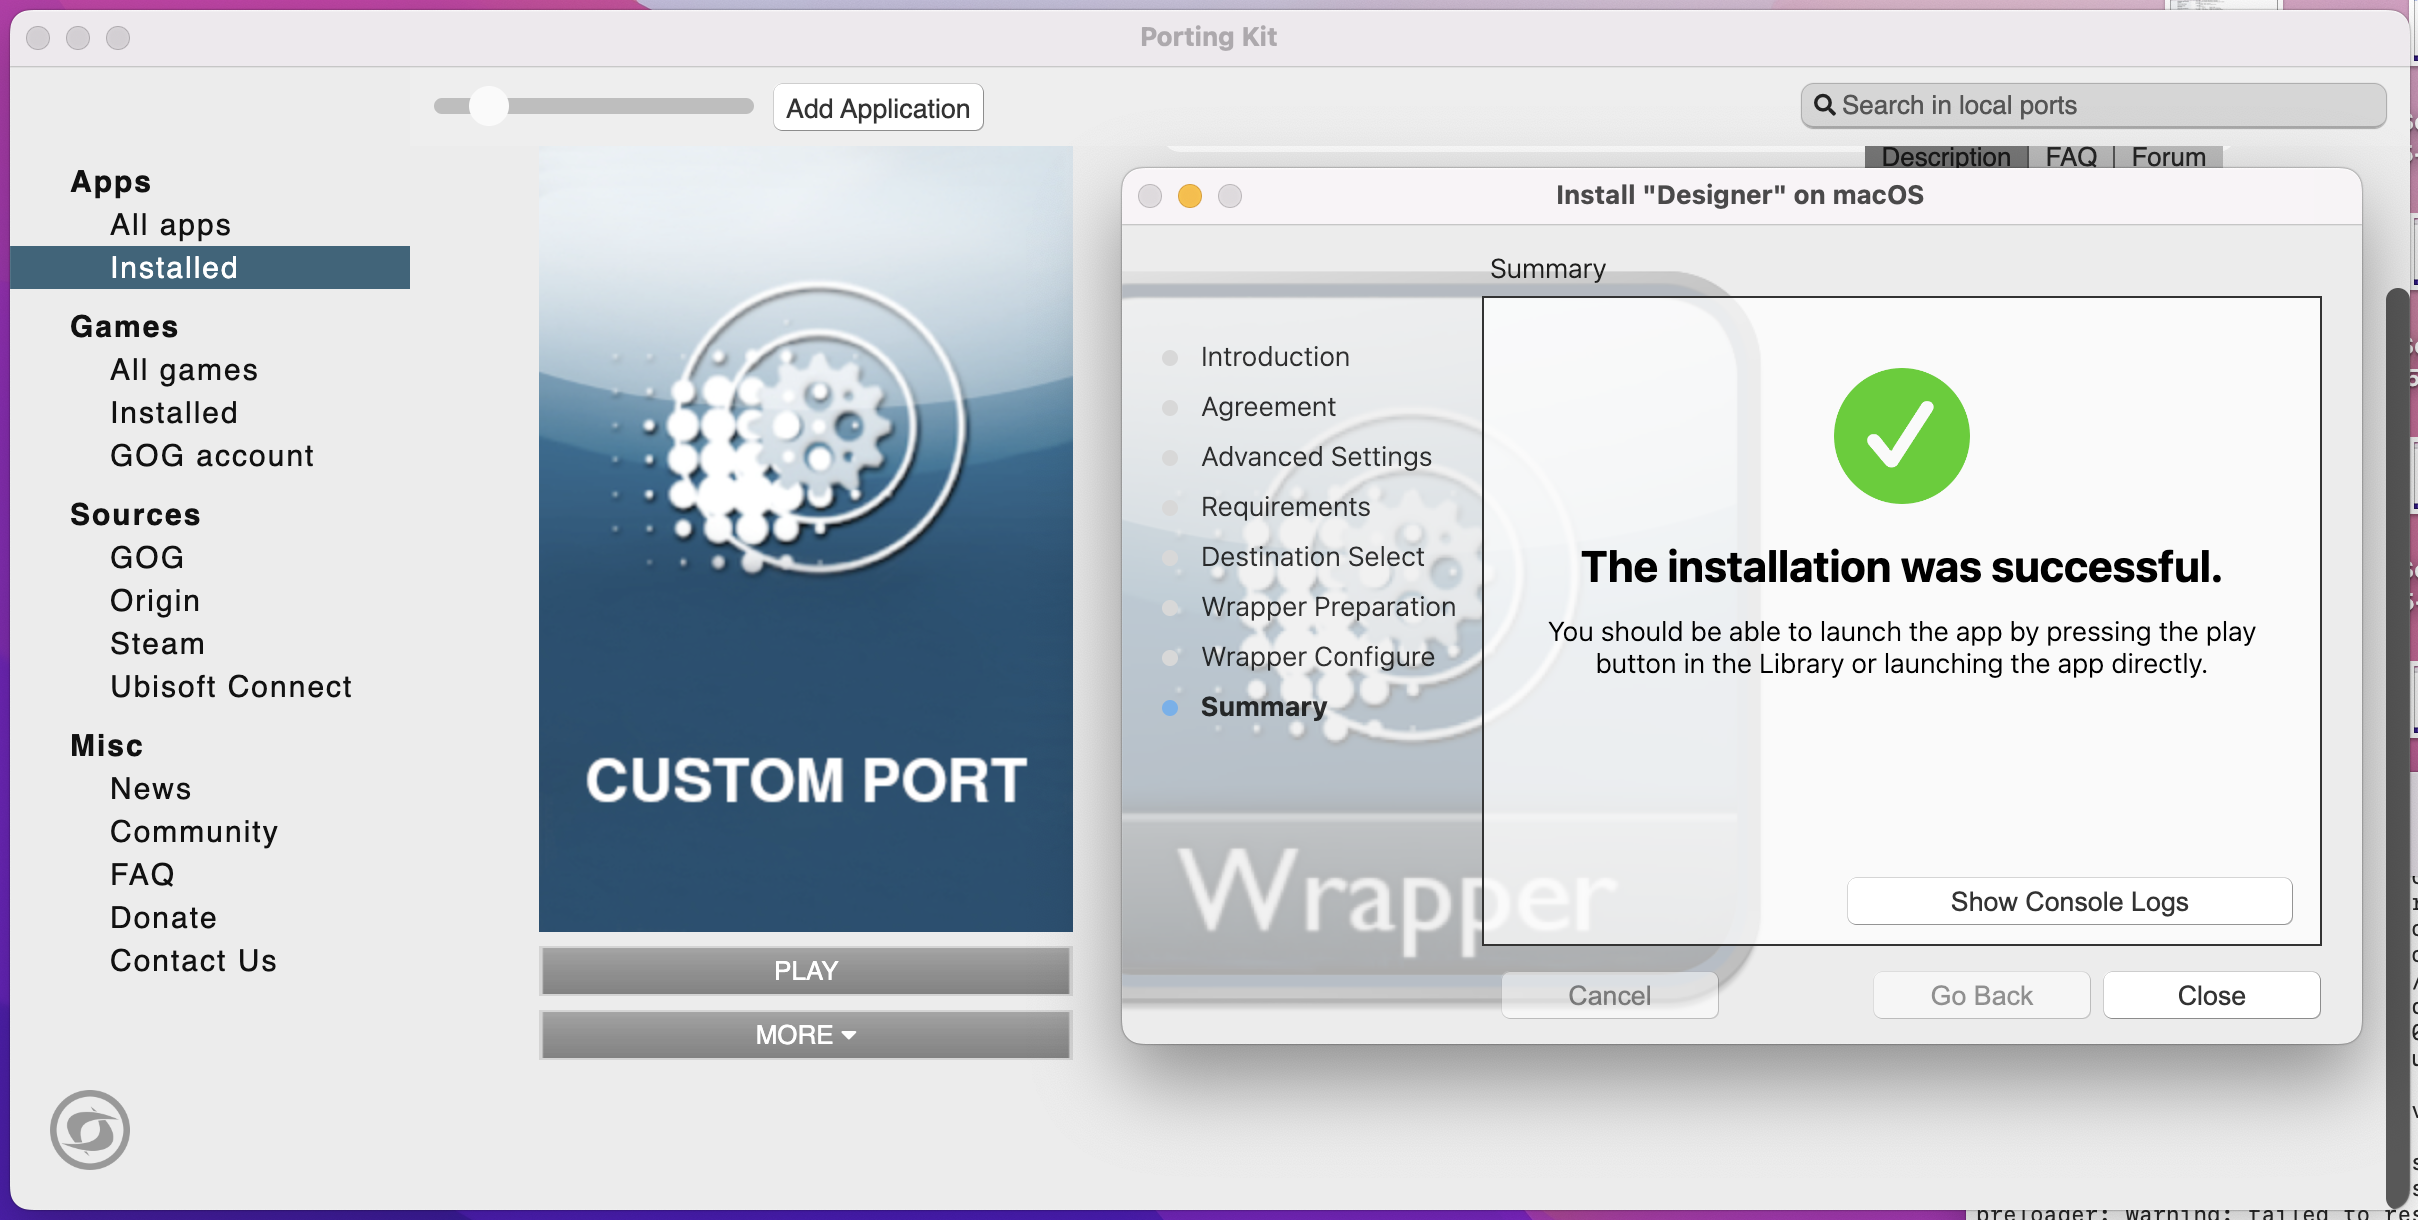Show Console Logs
The width and height of the screenshot is (2418, 1220).
(2069, 901)
